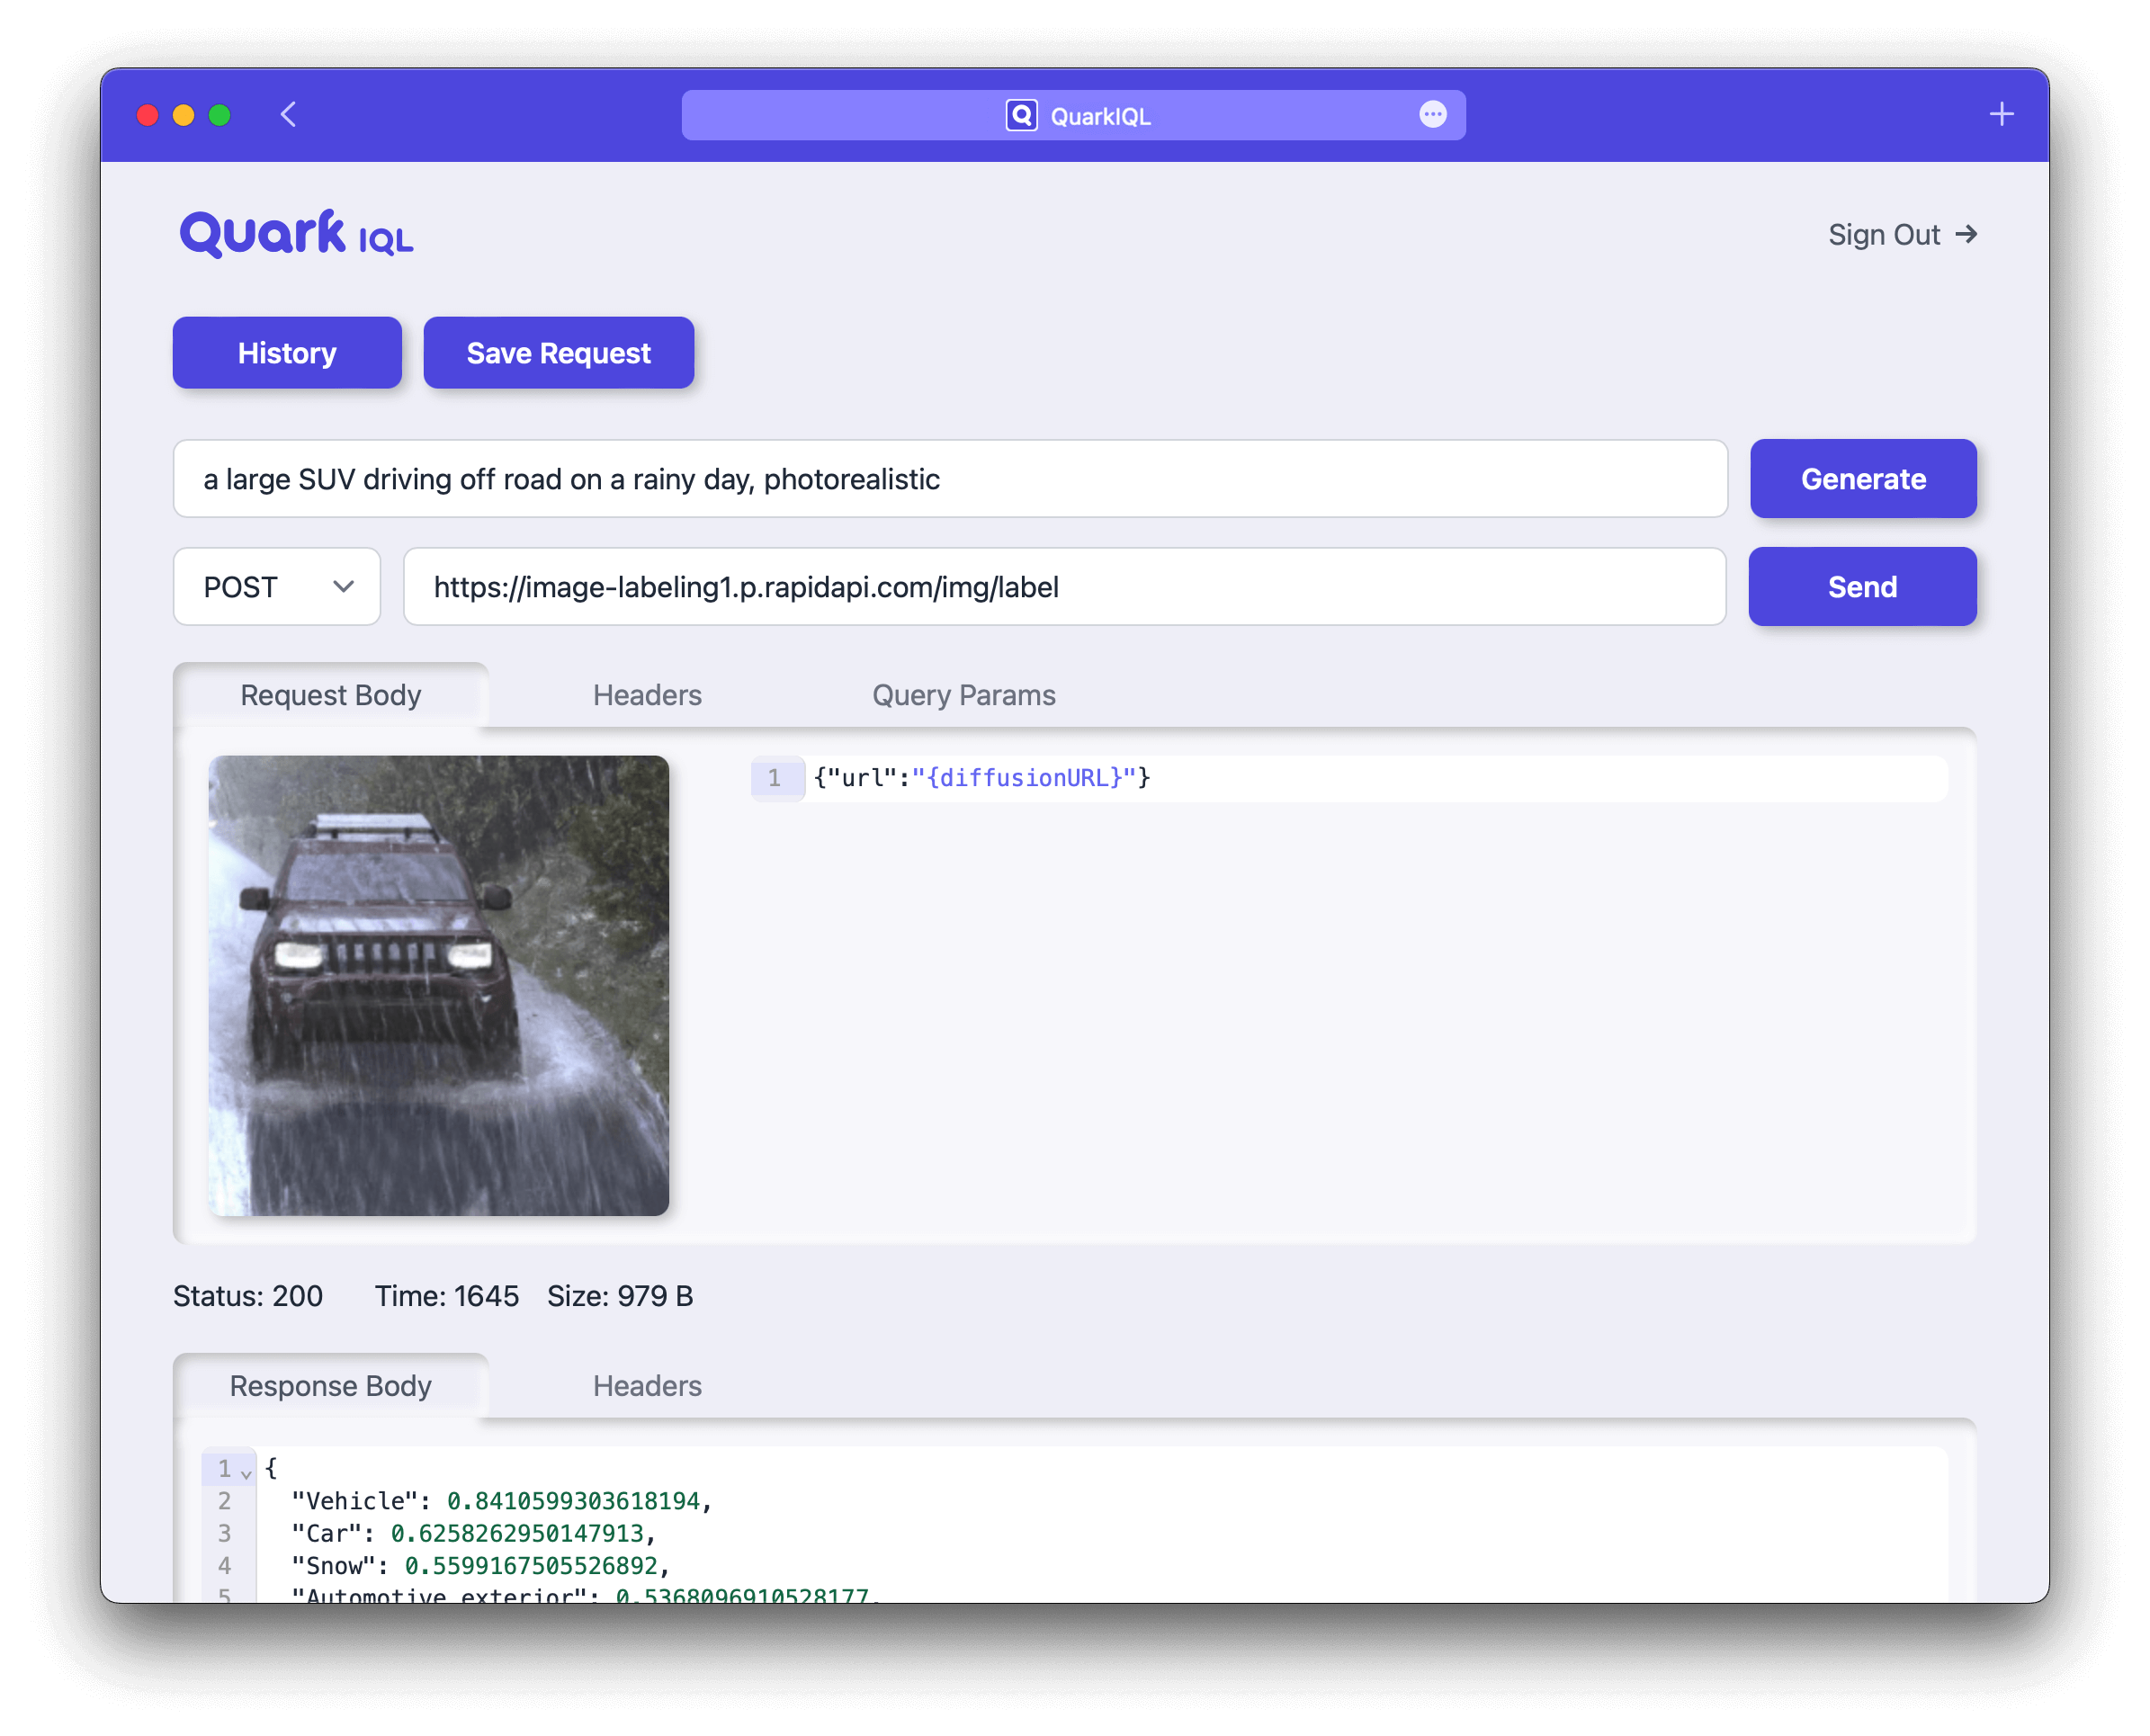
Task: Click the ellipsis icon in the address bar
Action: (1432, 115)
